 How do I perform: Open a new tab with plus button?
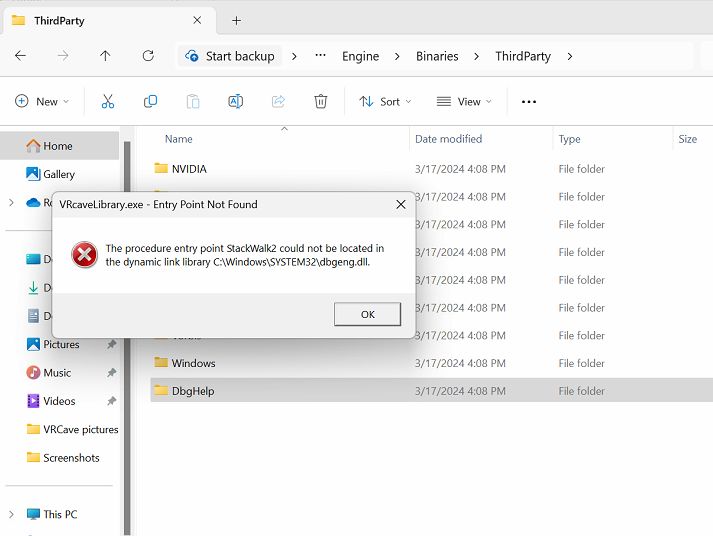click(x=236, y=20)
